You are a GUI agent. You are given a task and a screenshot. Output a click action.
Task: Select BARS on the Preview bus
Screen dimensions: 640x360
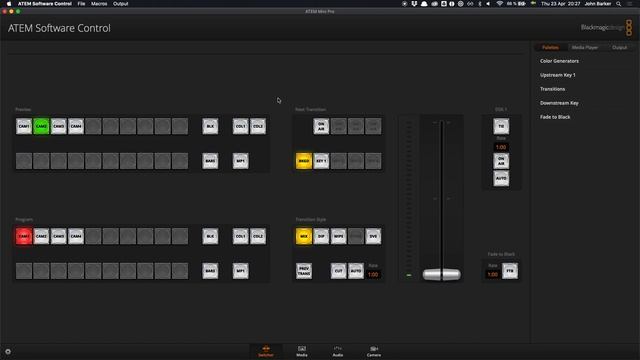(210, 161)
